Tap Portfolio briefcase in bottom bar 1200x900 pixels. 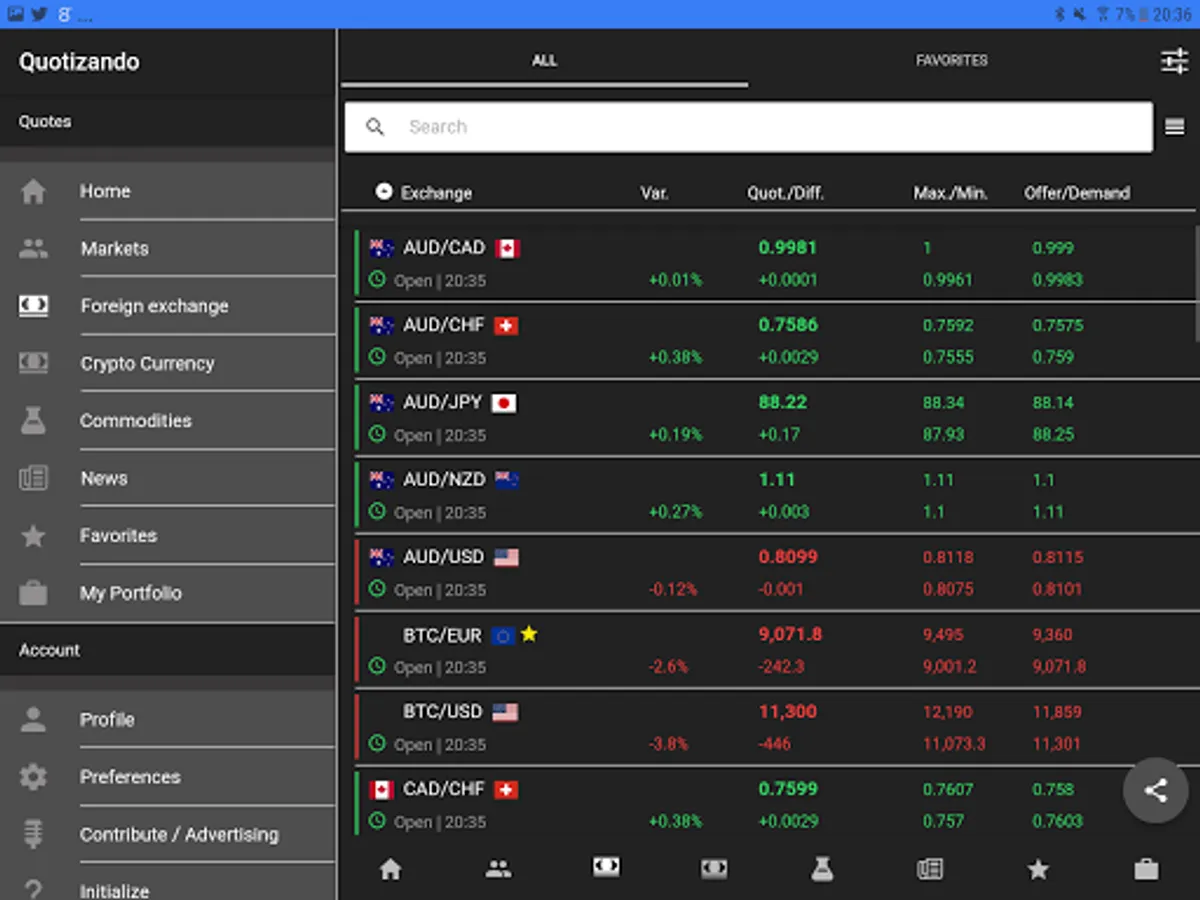(1146, 869)
